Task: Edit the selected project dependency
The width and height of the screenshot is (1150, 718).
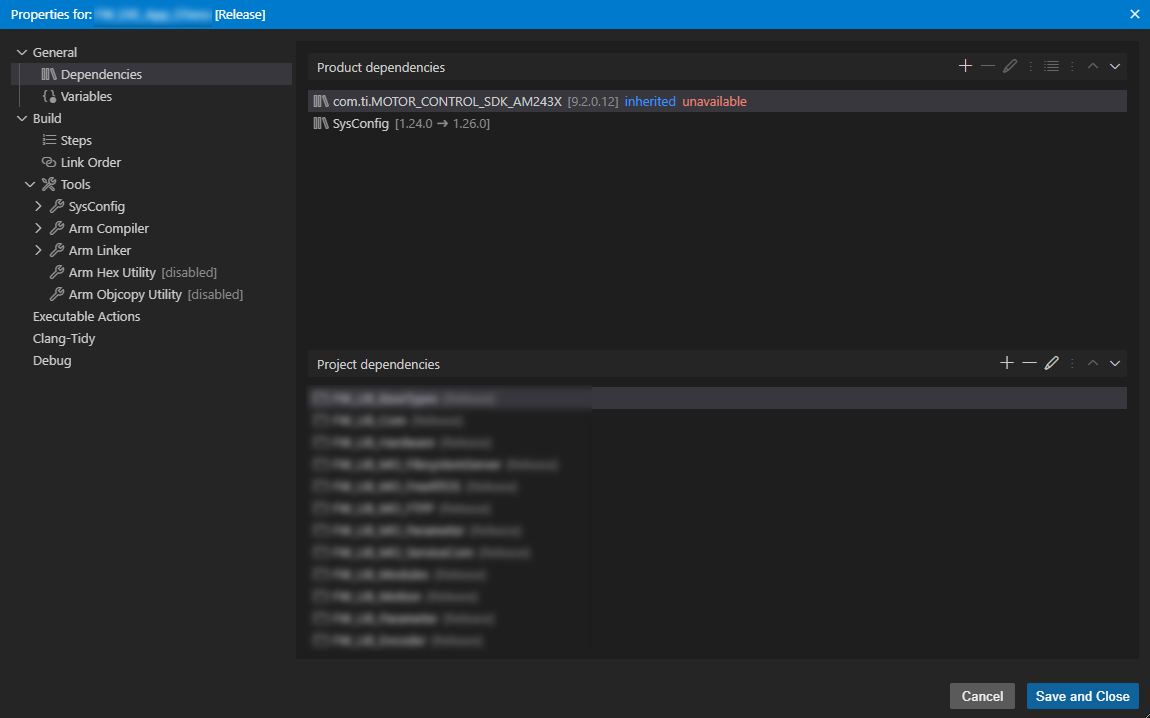Action: 1051,363
